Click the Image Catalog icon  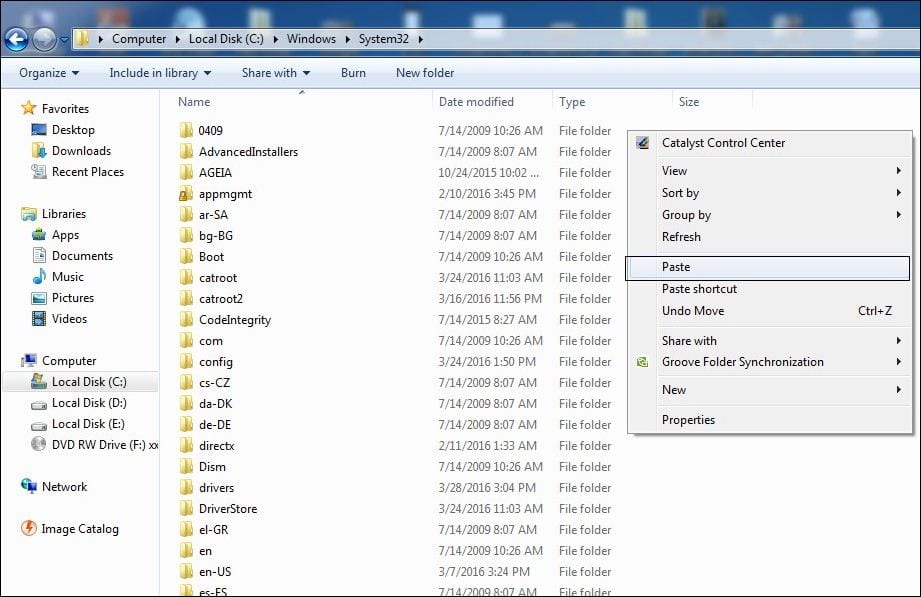tap(28, 528)
